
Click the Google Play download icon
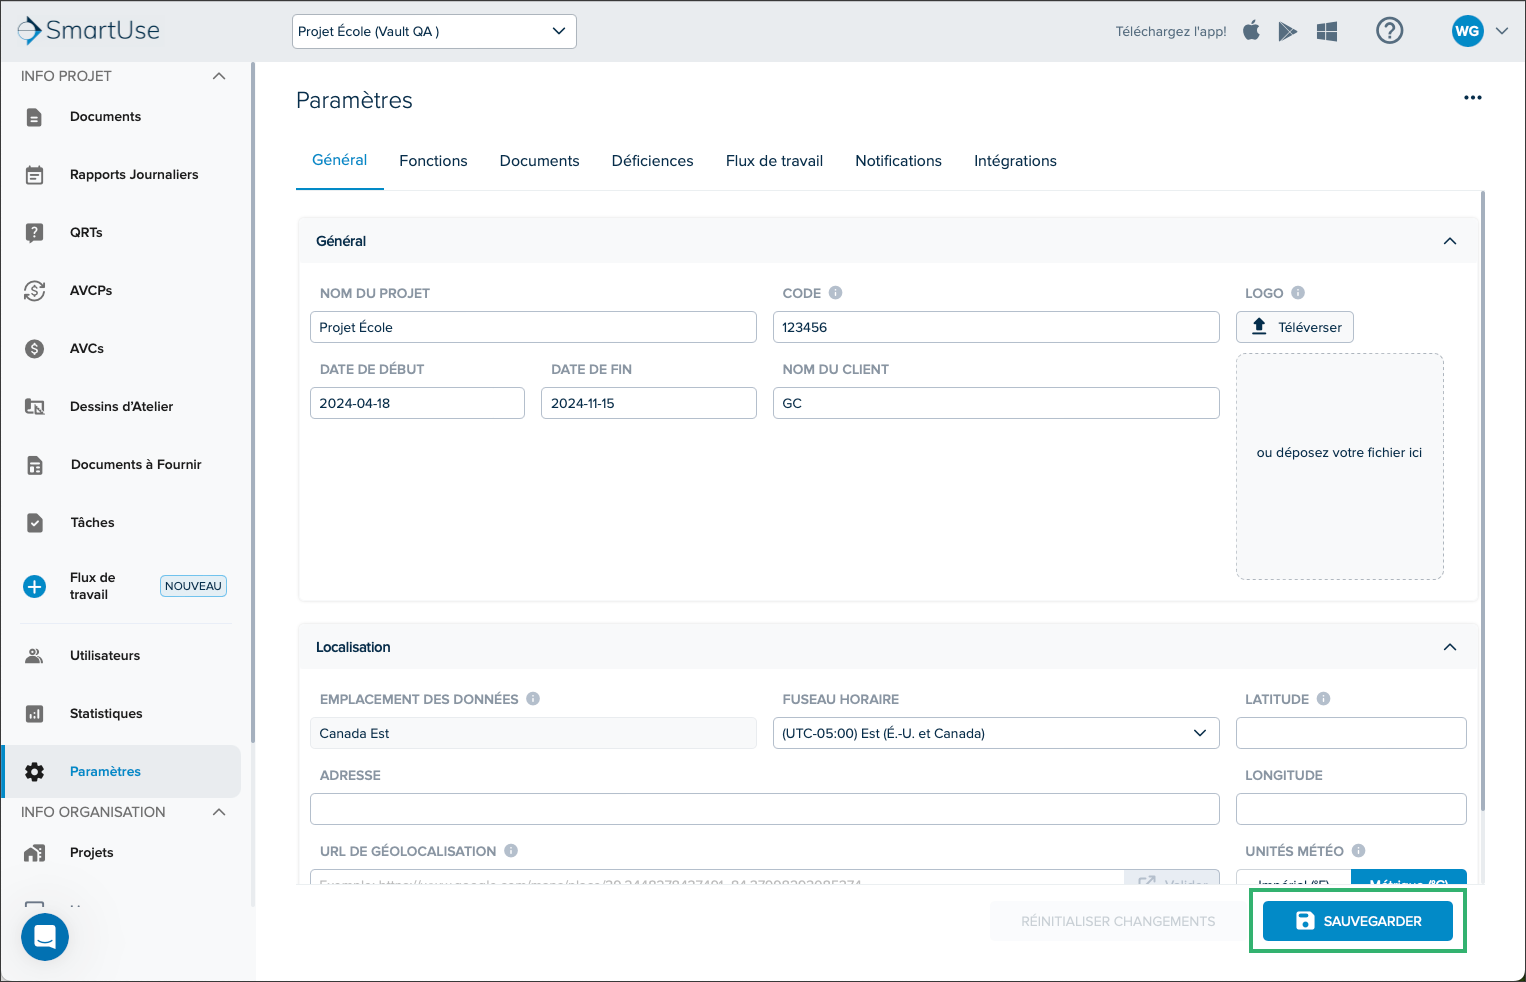(1288, 32)
